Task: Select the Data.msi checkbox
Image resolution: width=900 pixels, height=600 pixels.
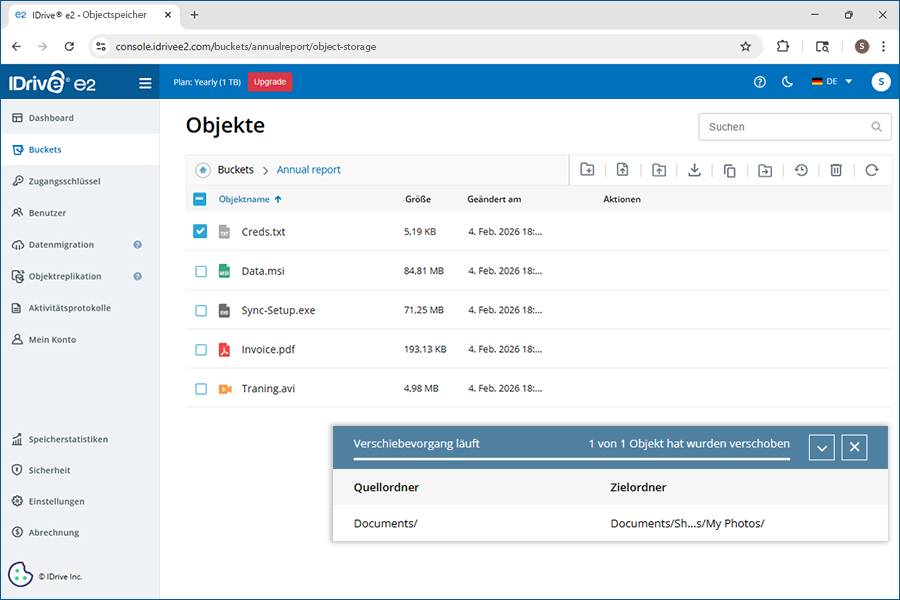Action: pyautogui.click(x=200, y=271)
